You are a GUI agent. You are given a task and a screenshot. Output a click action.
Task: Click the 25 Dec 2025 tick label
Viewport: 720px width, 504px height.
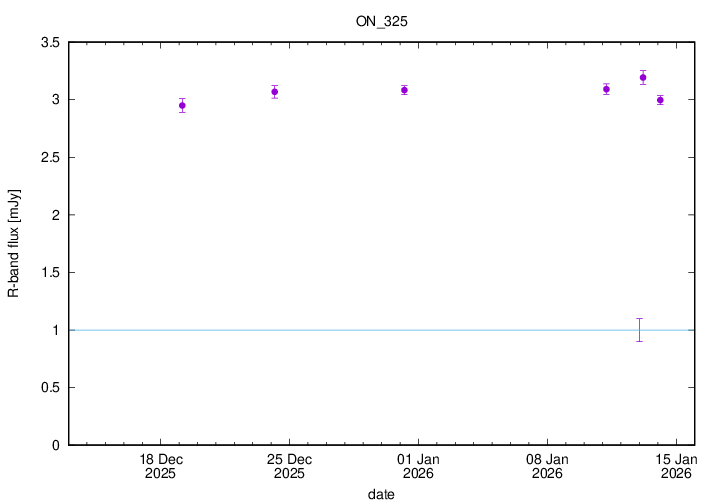pyautogui.click(x=289, y=466)
